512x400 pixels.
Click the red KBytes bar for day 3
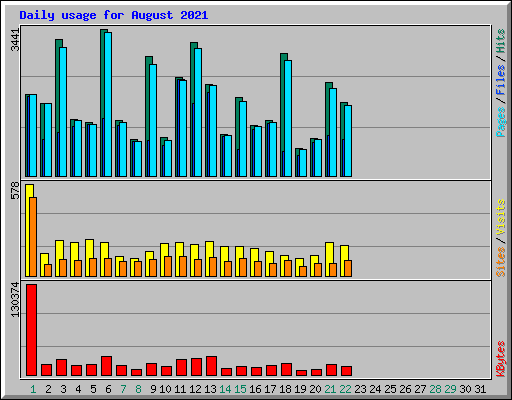tap(62, 367)
